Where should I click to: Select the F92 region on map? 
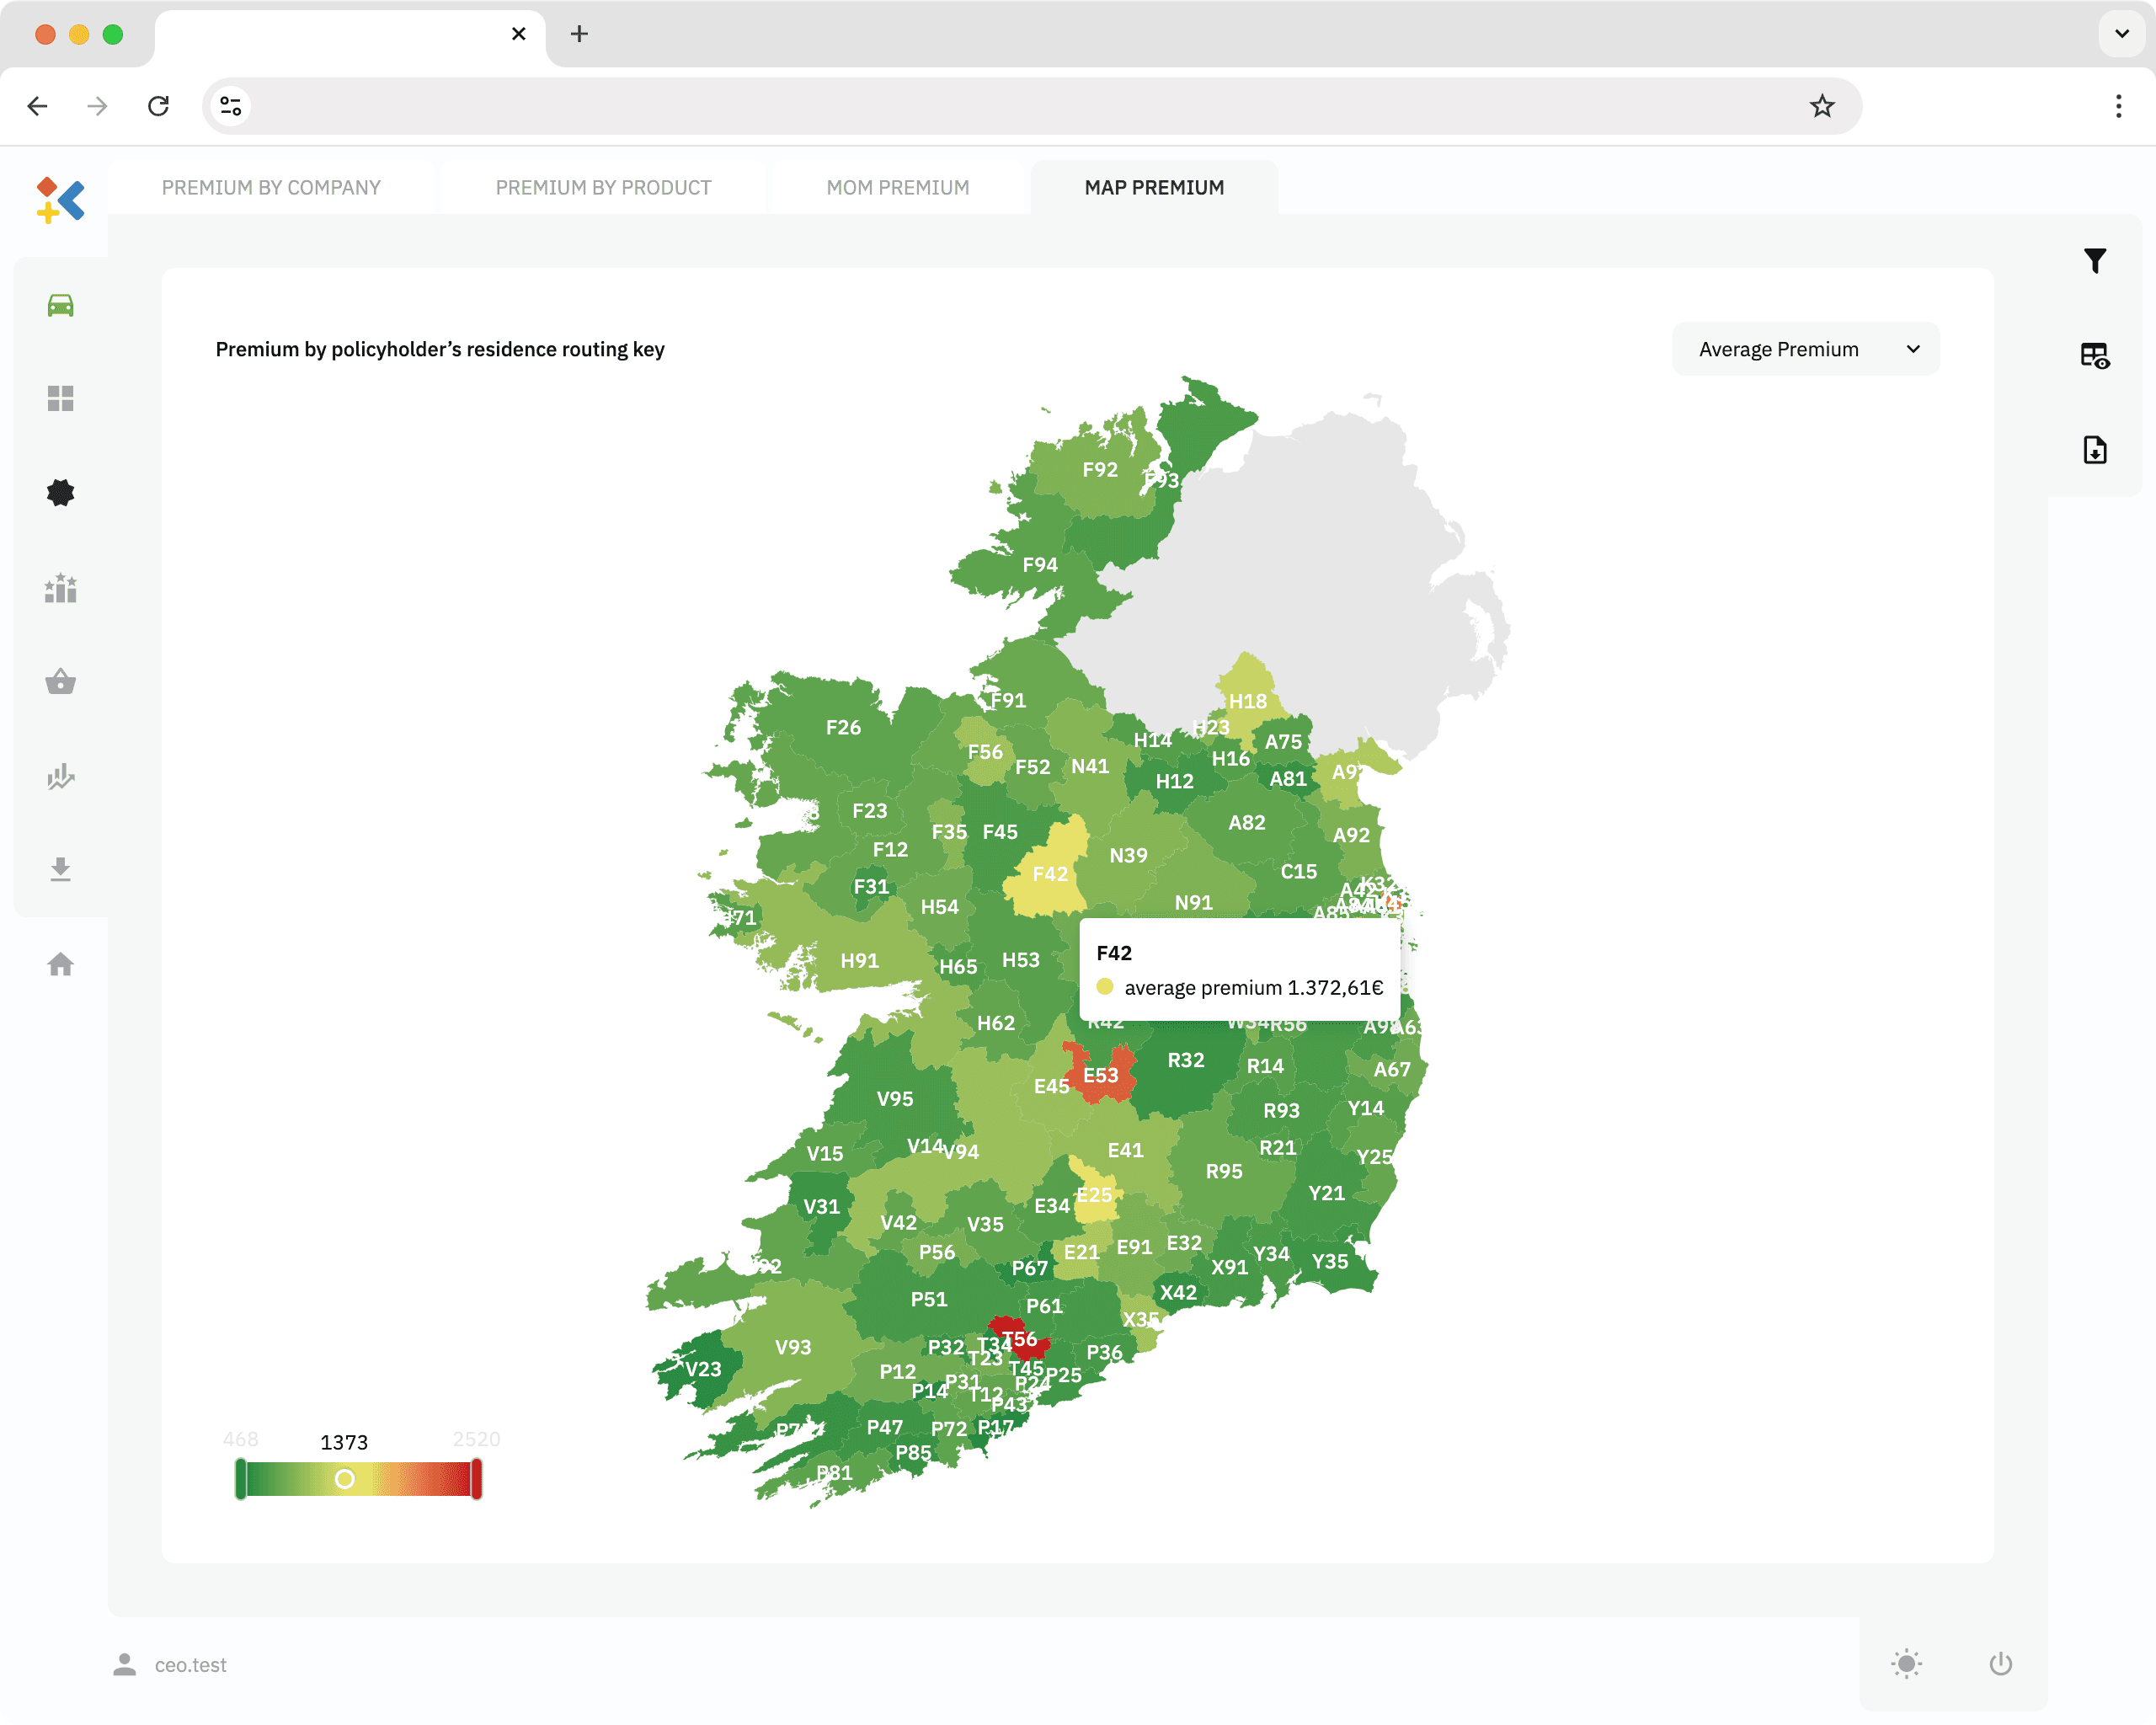[1099, 469]
